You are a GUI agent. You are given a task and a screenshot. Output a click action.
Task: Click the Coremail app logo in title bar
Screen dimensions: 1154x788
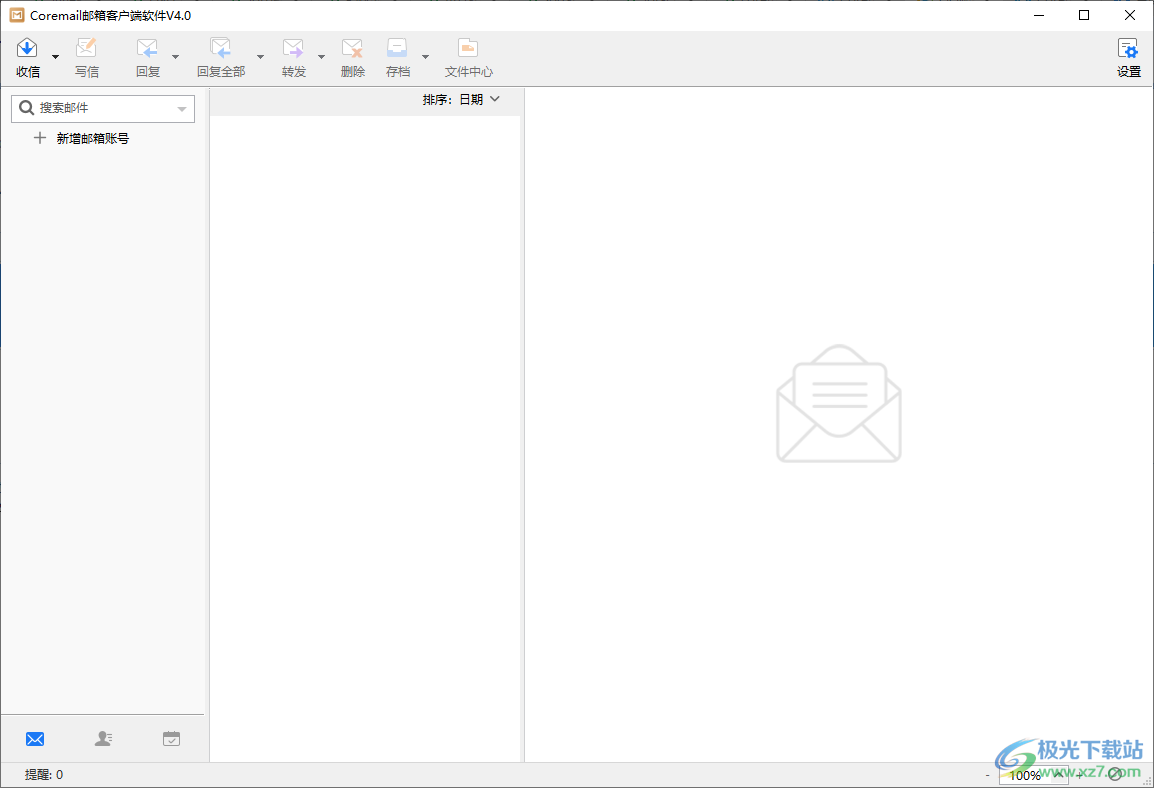(16, 15)
